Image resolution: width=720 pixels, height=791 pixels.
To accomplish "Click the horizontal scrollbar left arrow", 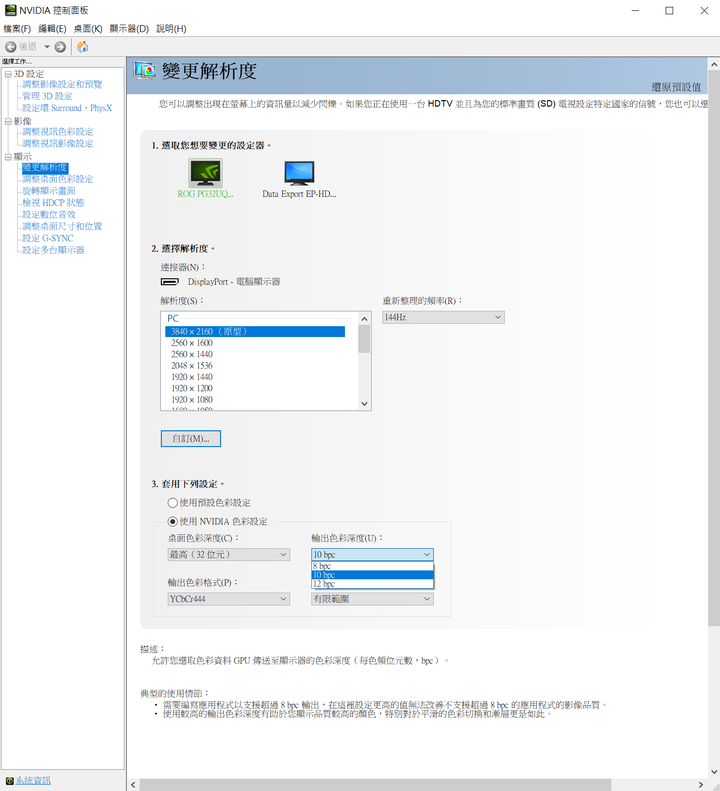I will tap(133, 784).
